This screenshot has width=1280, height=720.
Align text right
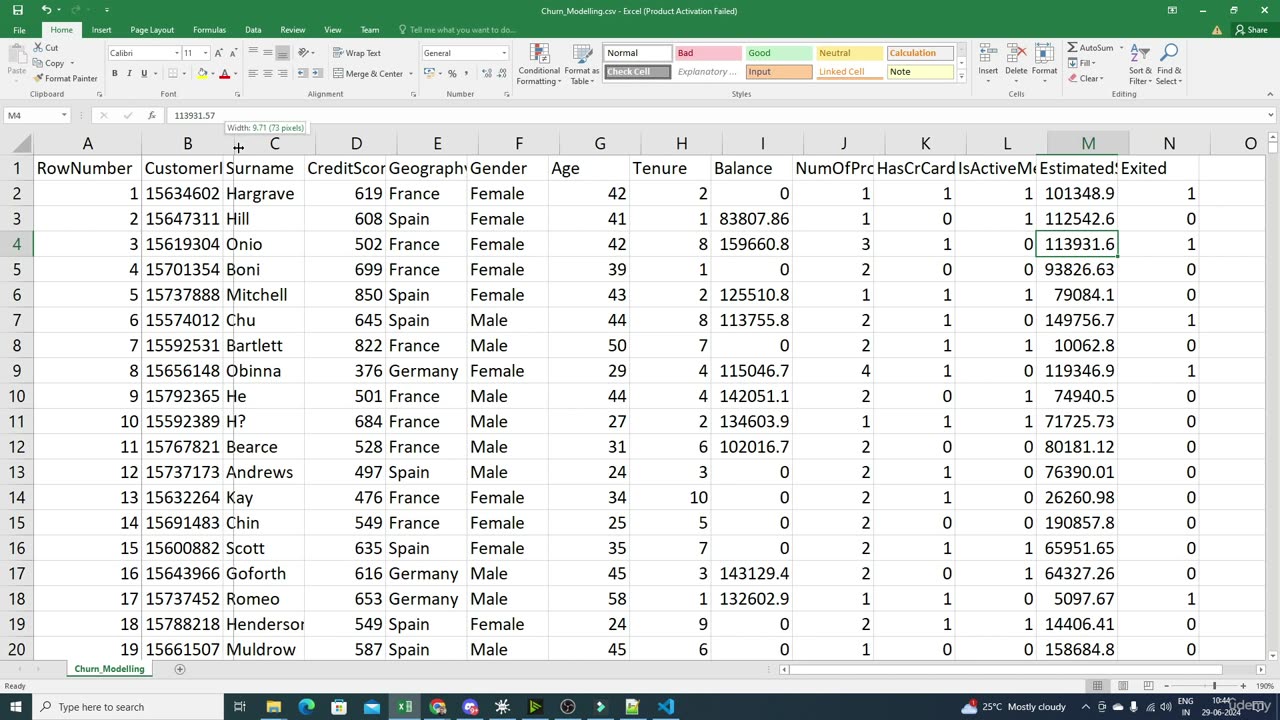[x=282, y=73]
